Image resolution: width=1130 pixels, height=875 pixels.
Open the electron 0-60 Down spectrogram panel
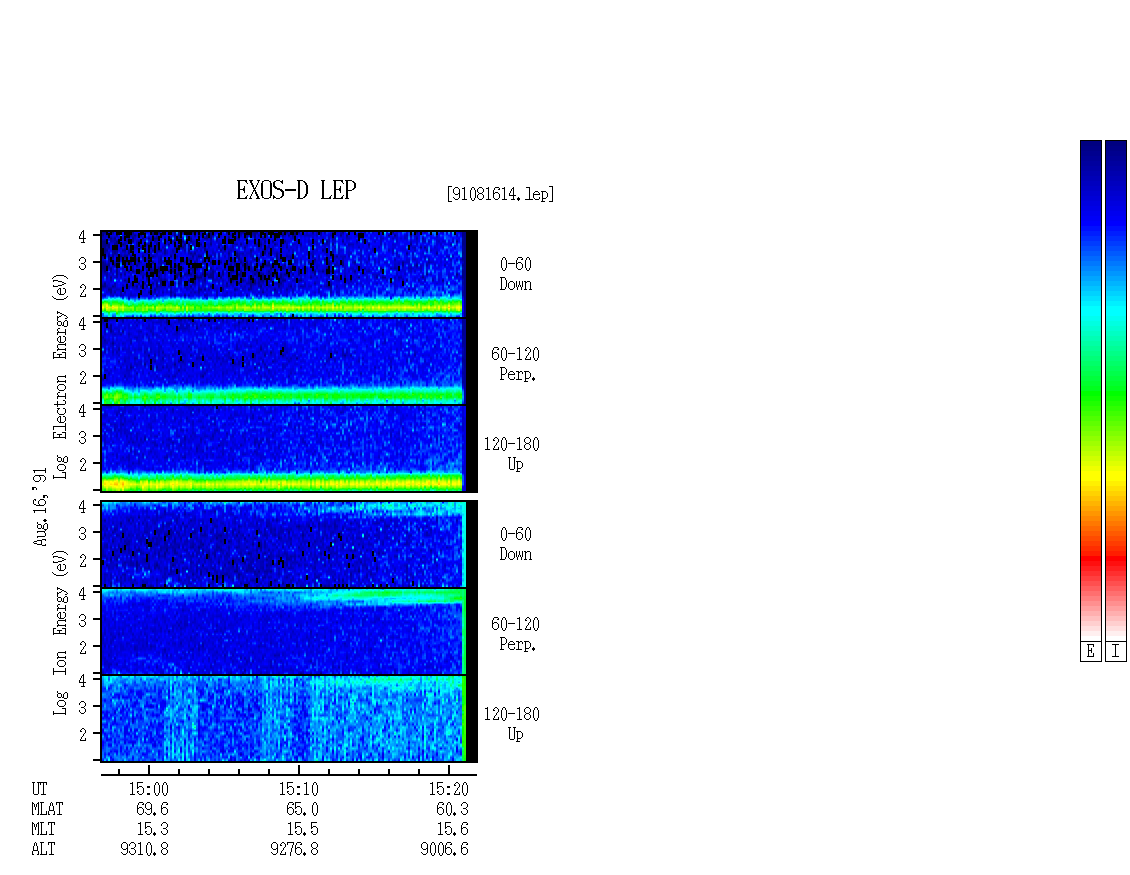pyautogui.click(x=289, y=274)
